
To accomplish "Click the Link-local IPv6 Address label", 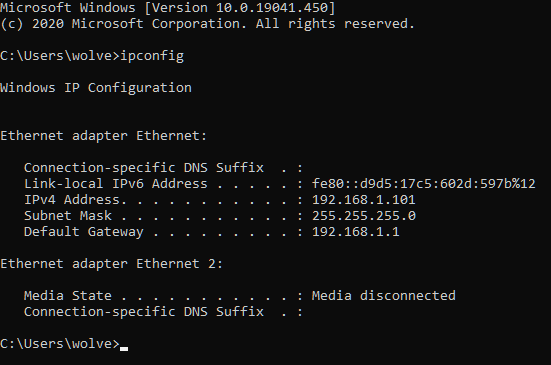I will point(116,184).
